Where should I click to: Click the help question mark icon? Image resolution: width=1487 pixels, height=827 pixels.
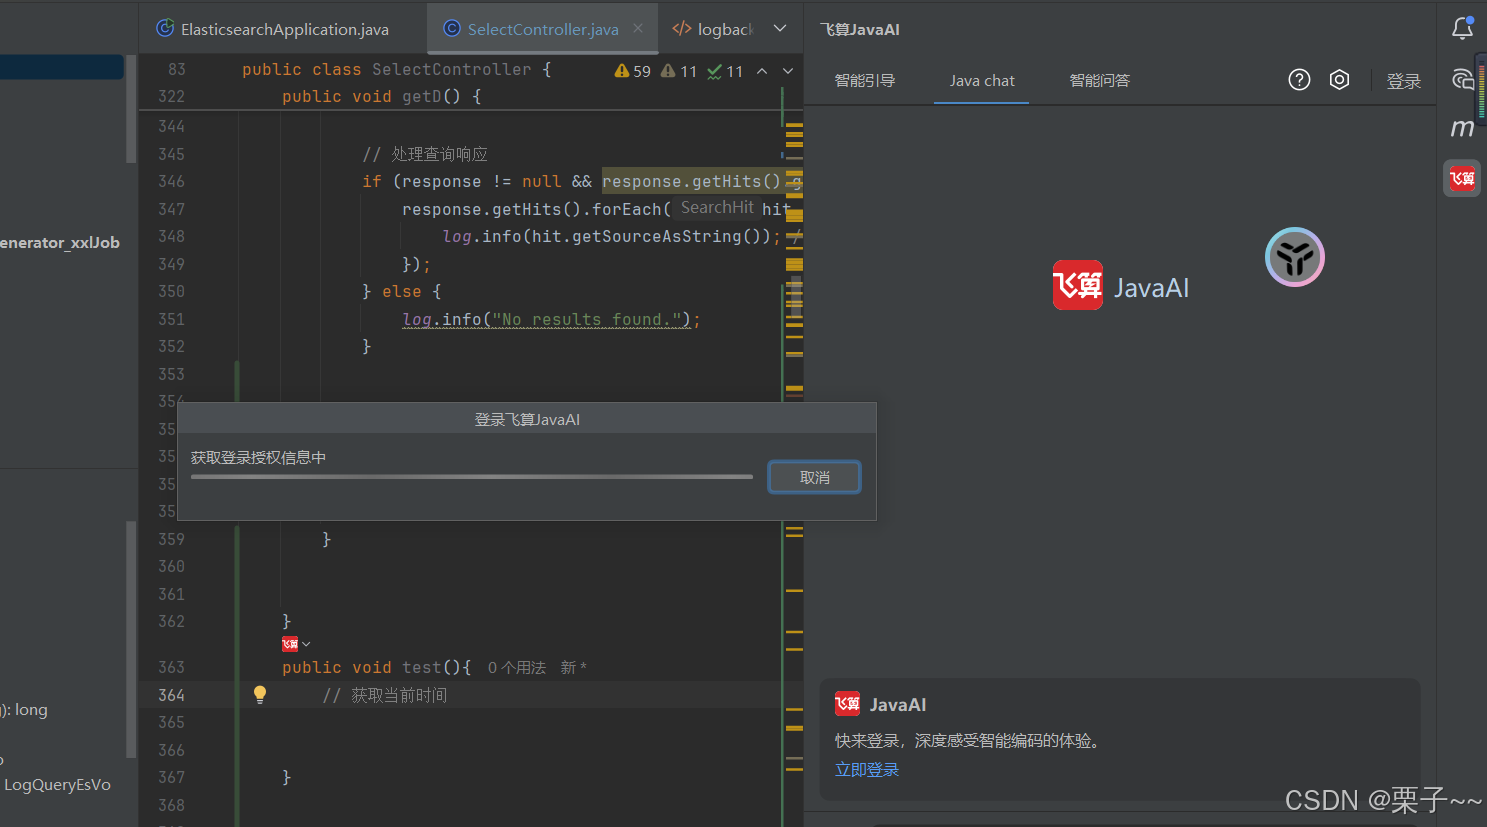click(x=1299, y=80)
